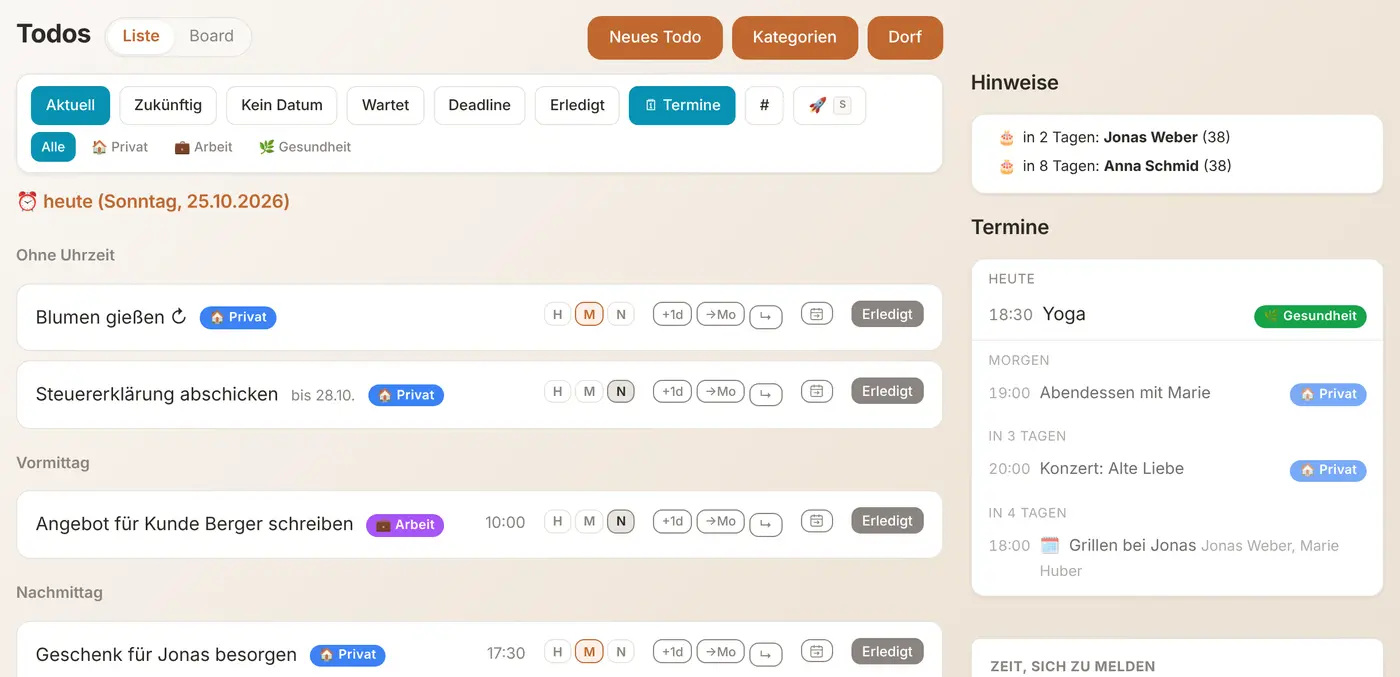The height and width of the screenshot is (677, 1400).
Task: Filter todos by Gesundheit category
Action: point(305,147)
